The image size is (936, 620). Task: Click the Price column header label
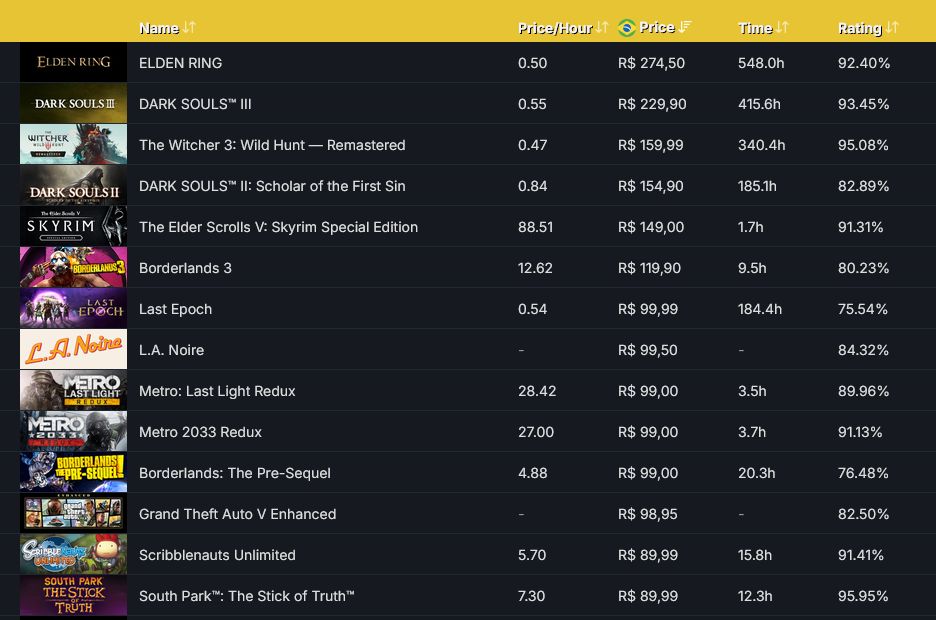657,27
